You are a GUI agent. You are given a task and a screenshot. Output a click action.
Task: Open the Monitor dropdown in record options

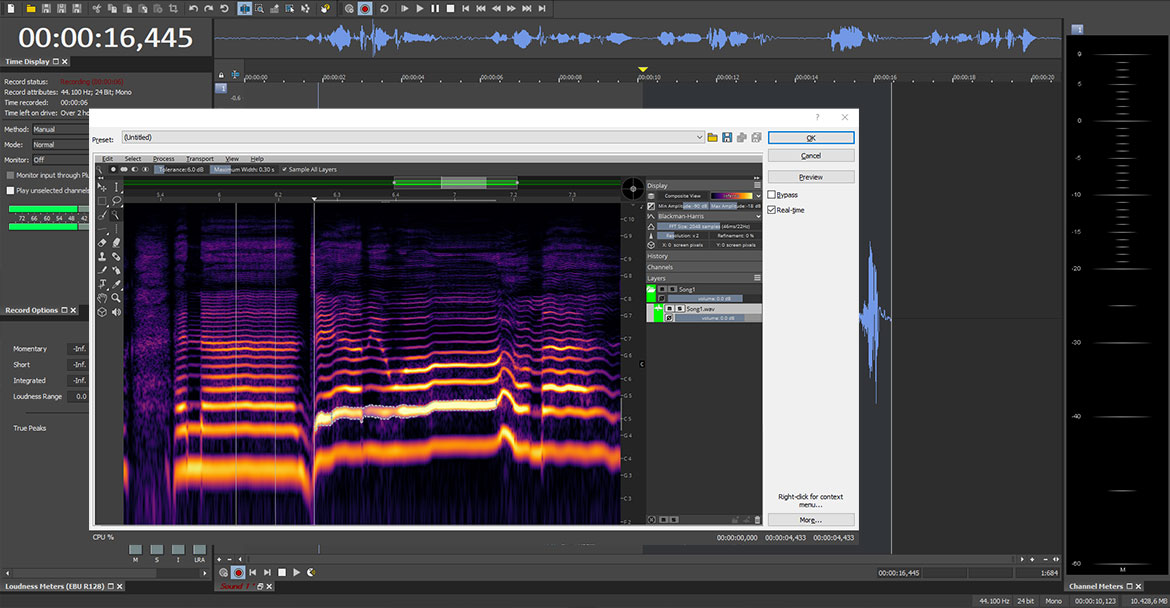coord(60,160)
